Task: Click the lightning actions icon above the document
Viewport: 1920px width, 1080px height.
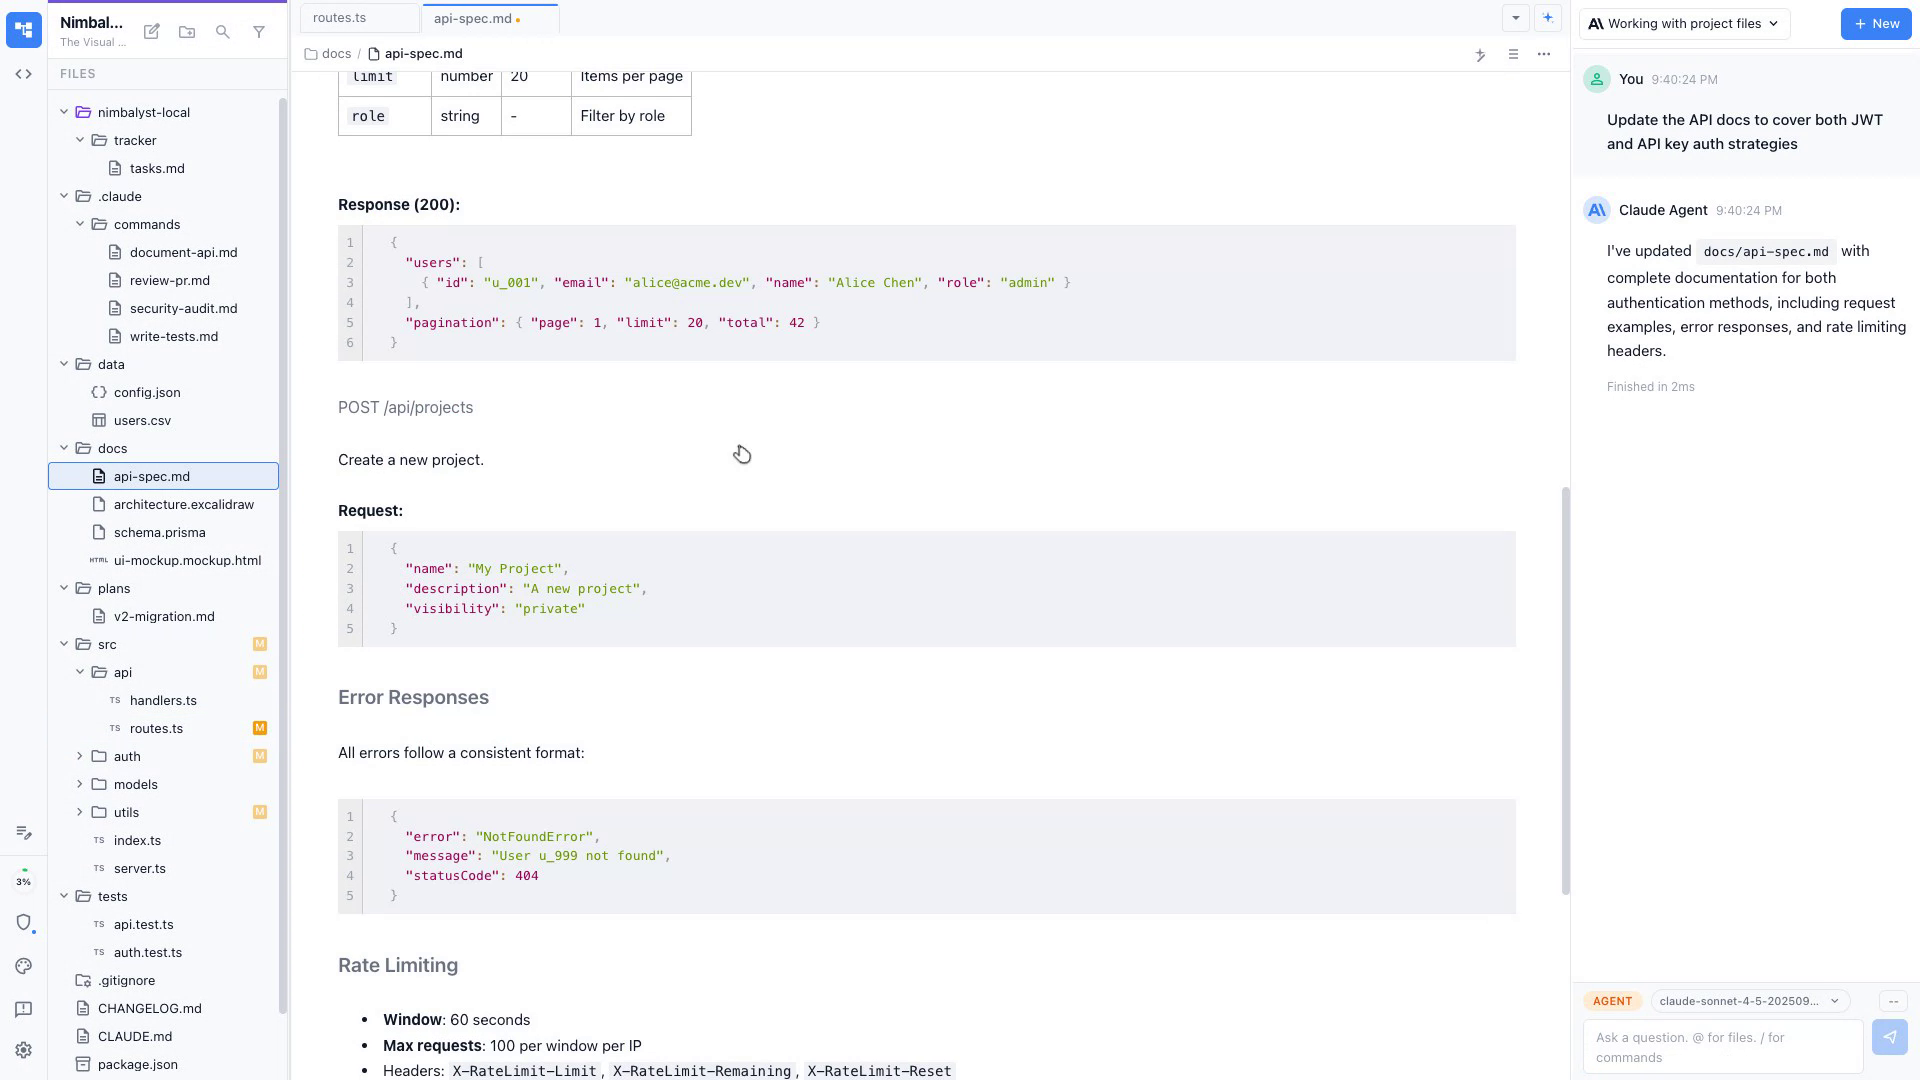Action: tap(1481, 55)
